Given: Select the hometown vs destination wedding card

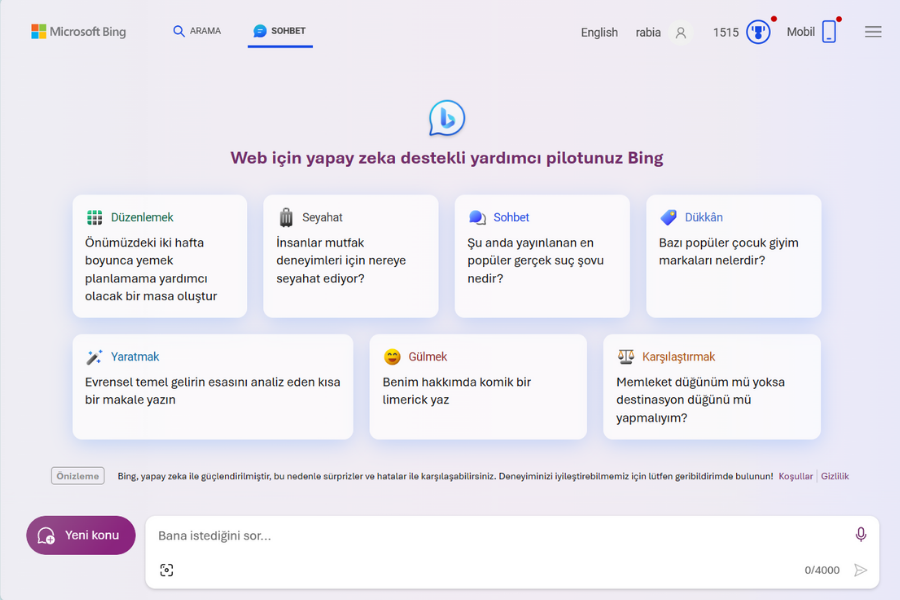Looking at the screenshot, I should click(712, 387).
